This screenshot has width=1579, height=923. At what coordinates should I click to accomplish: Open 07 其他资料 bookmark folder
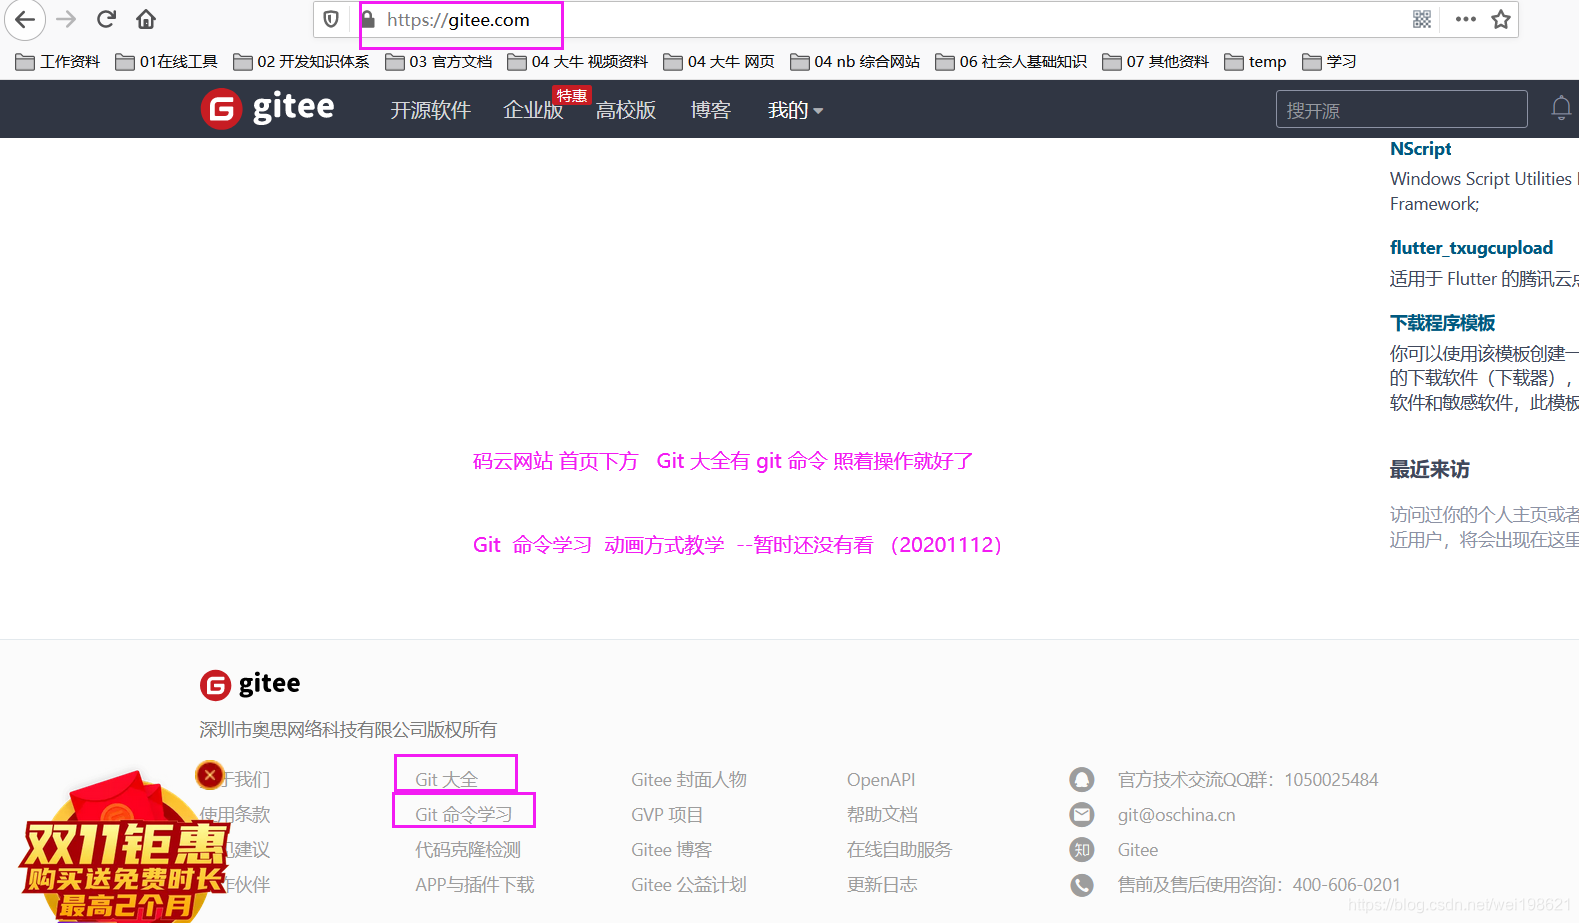[1156, 62]
